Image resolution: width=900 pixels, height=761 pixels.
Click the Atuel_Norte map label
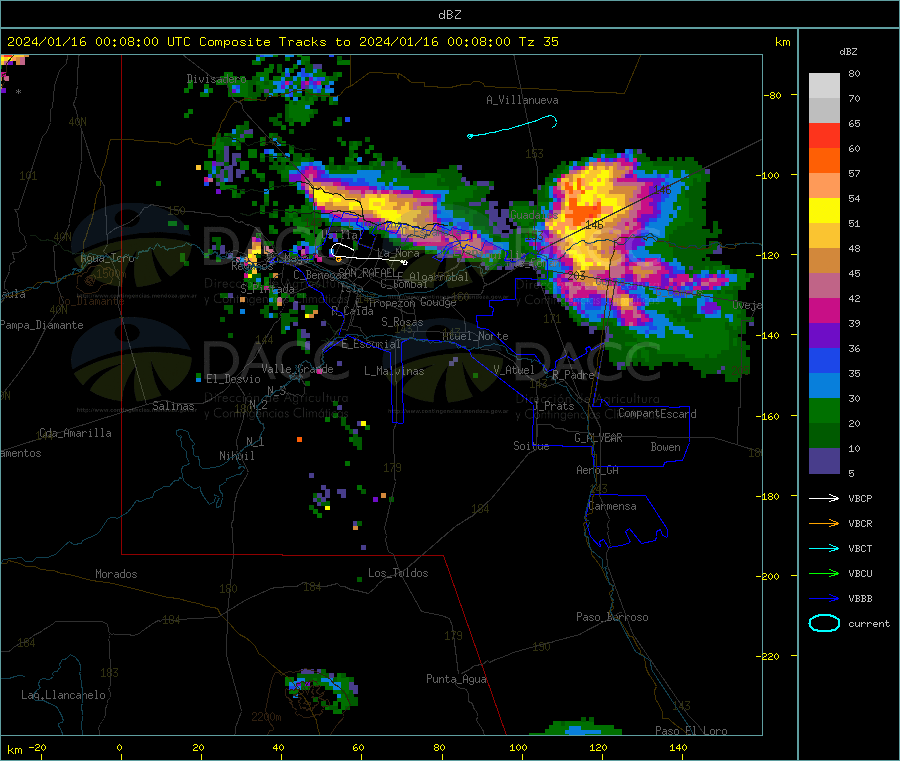click(x=475, y=336)
